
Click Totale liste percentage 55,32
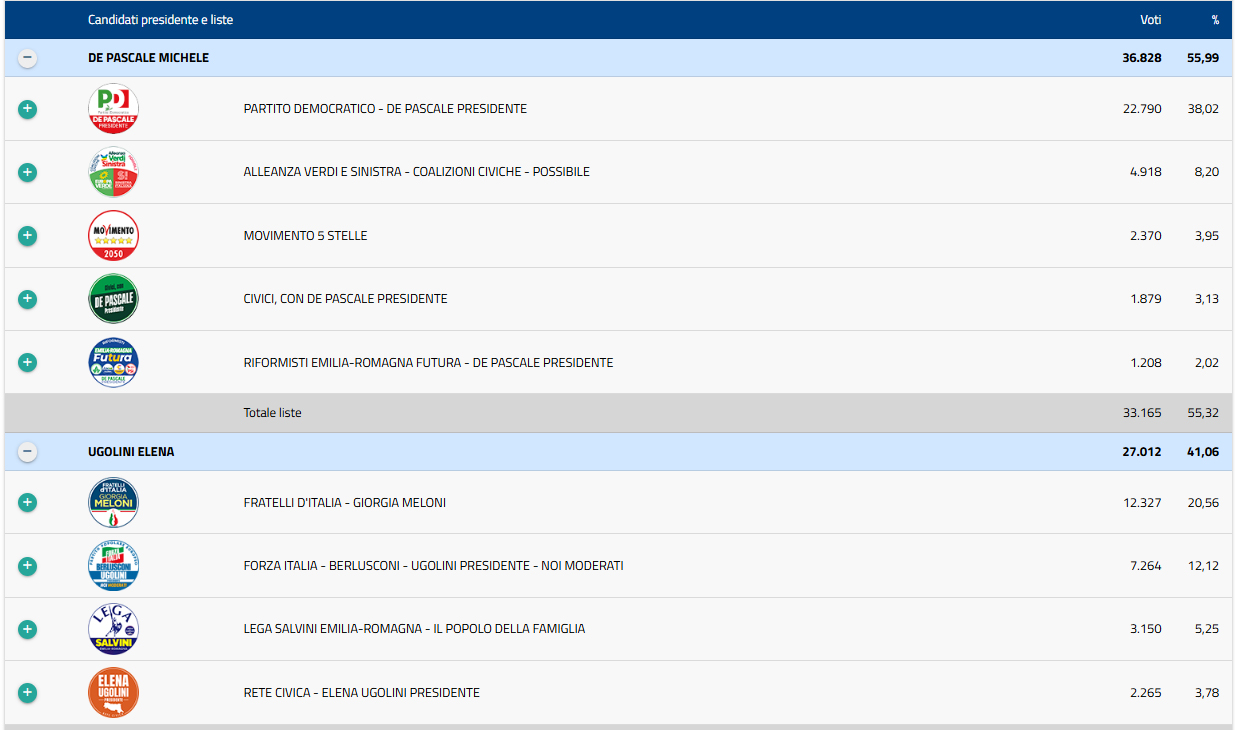tap(1204, 413)
